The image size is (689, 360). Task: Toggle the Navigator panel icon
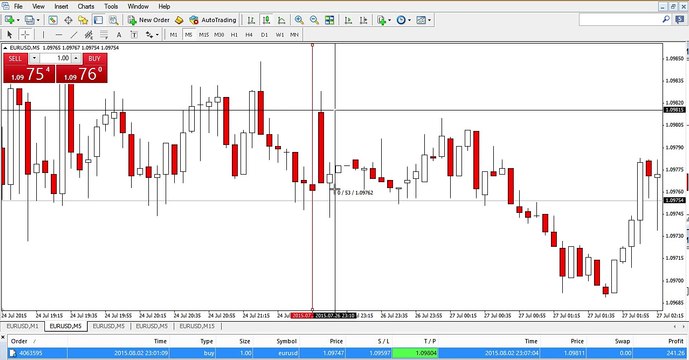pyautogui.click(x=83, y=20)
